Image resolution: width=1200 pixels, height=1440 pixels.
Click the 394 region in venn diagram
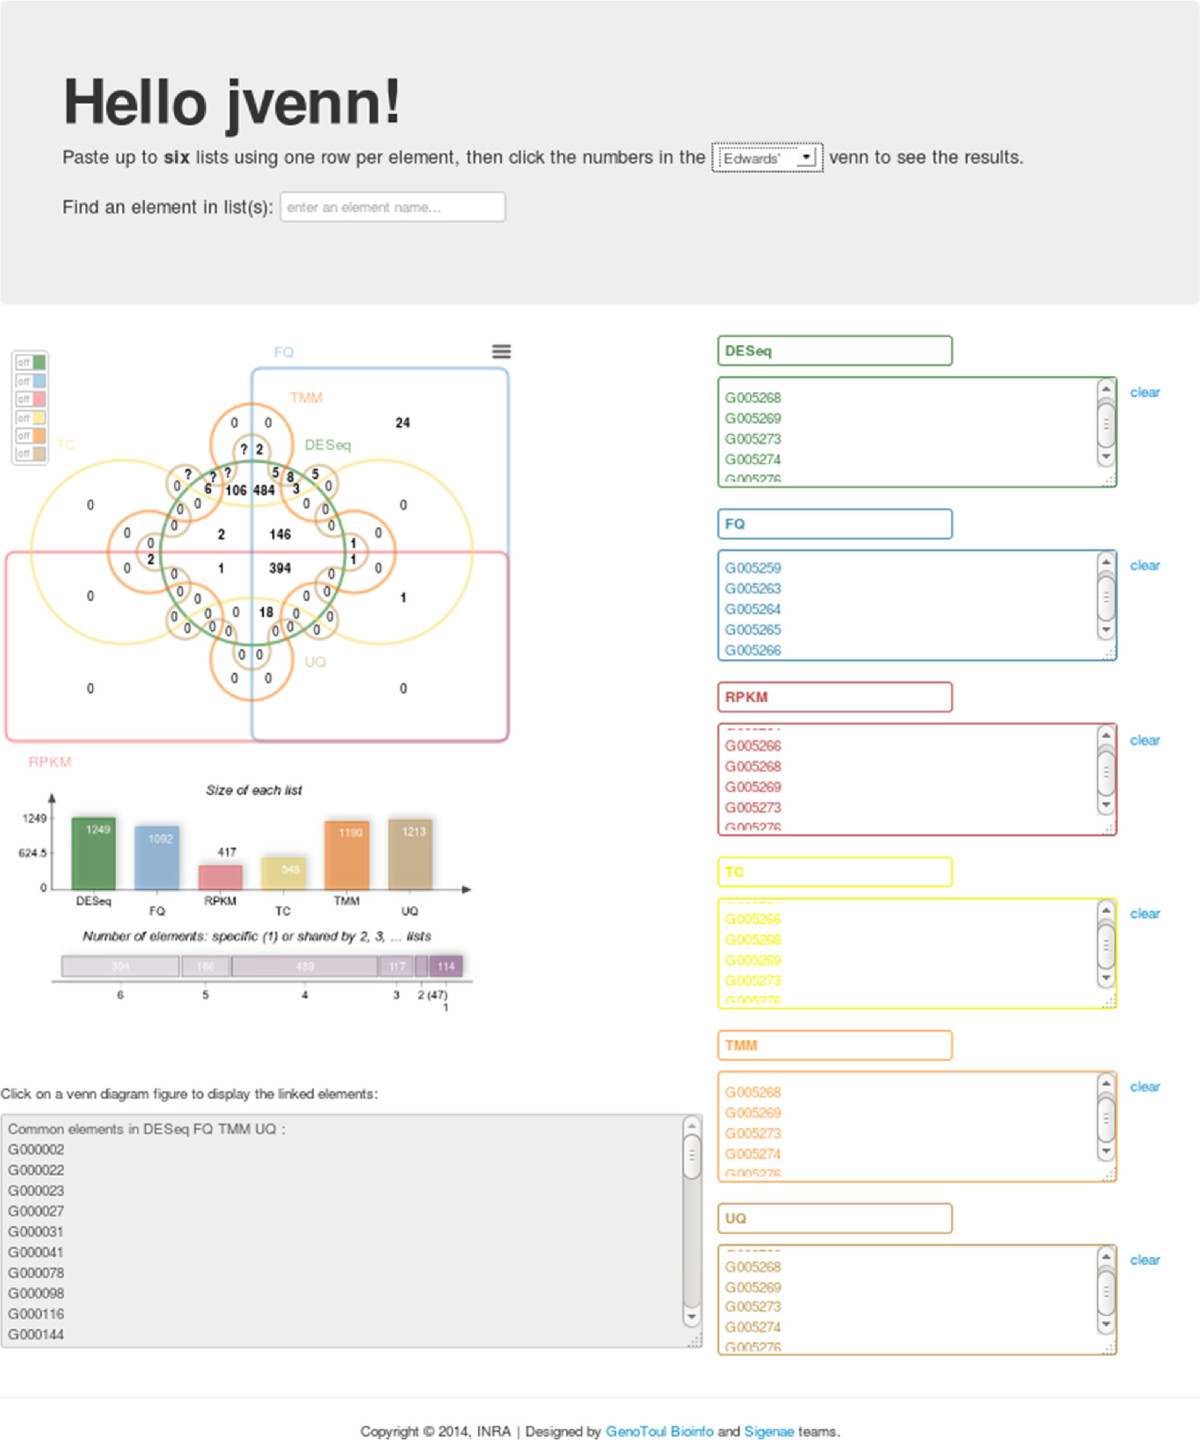pyautogui.click(x=280, y=568)
